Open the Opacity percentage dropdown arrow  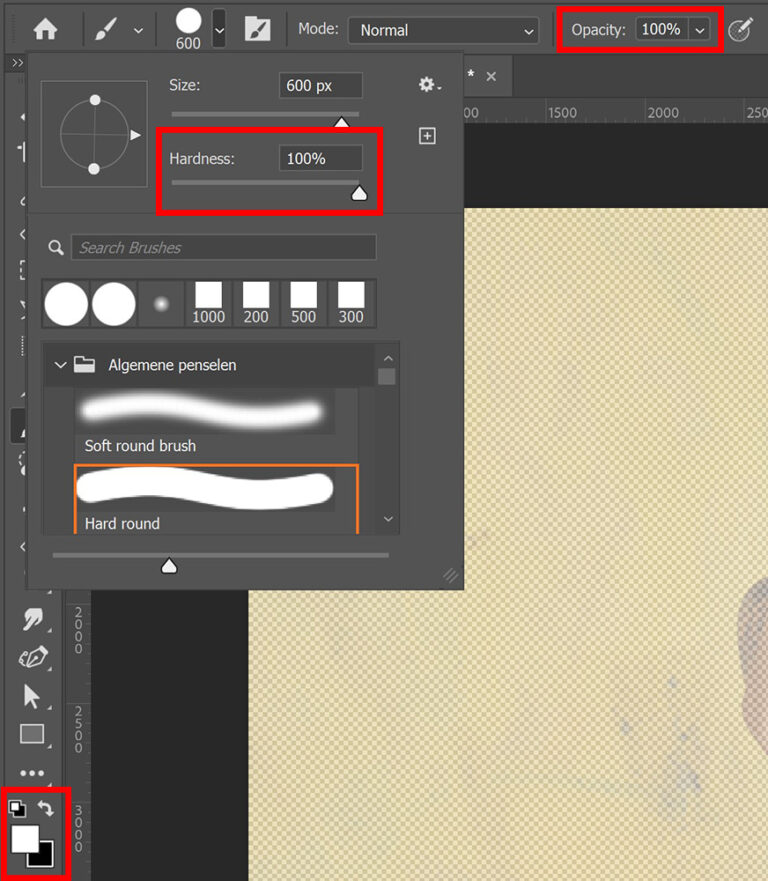click(700, 30)
